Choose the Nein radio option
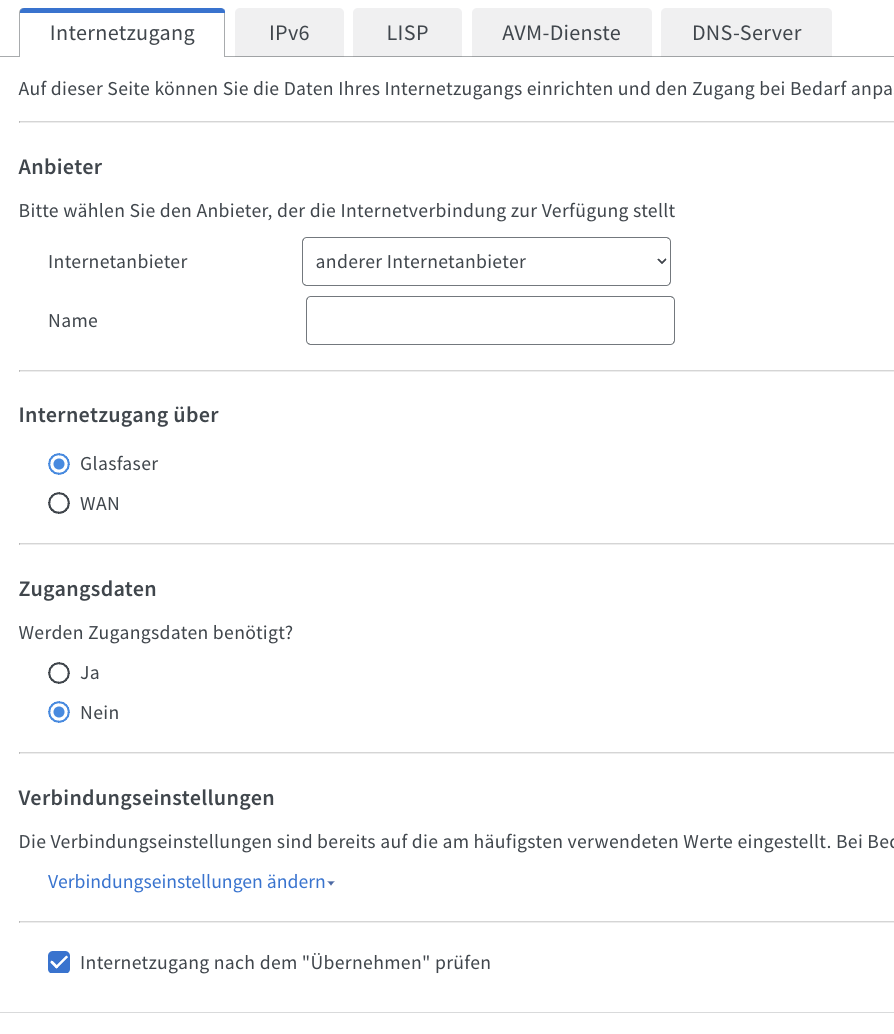Screen dimensions: 894x1034 (x=59, y=712)
